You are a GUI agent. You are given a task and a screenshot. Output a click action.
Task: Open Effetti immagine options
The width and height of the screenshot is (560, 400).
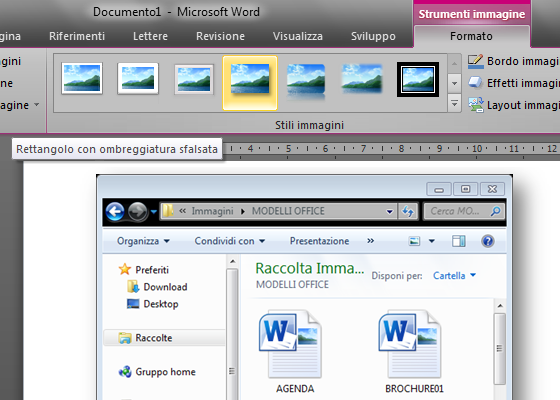514,83
